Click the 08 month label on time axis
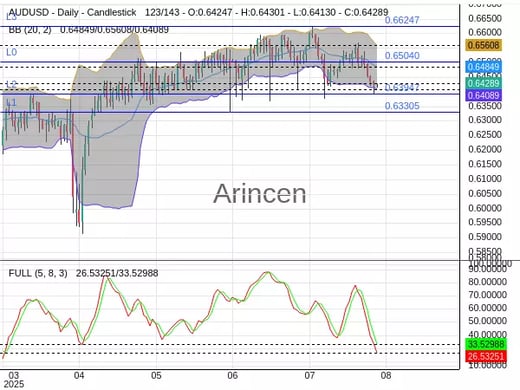This screenshot has width=520, height=390. click(x=386, y=376)
